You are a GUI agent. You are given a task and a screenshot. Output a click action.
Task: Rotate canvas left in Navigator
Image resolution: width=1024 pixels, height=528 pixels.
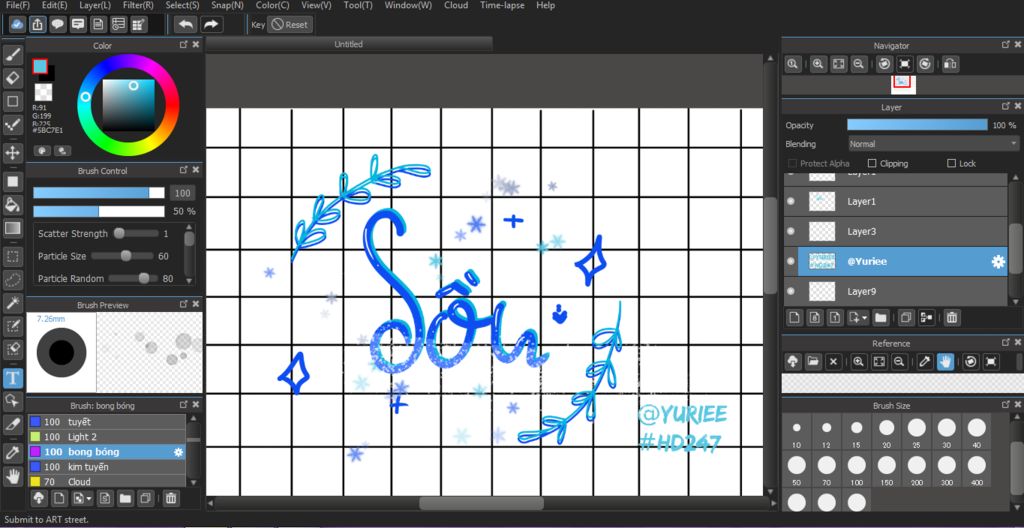[884, 64]
